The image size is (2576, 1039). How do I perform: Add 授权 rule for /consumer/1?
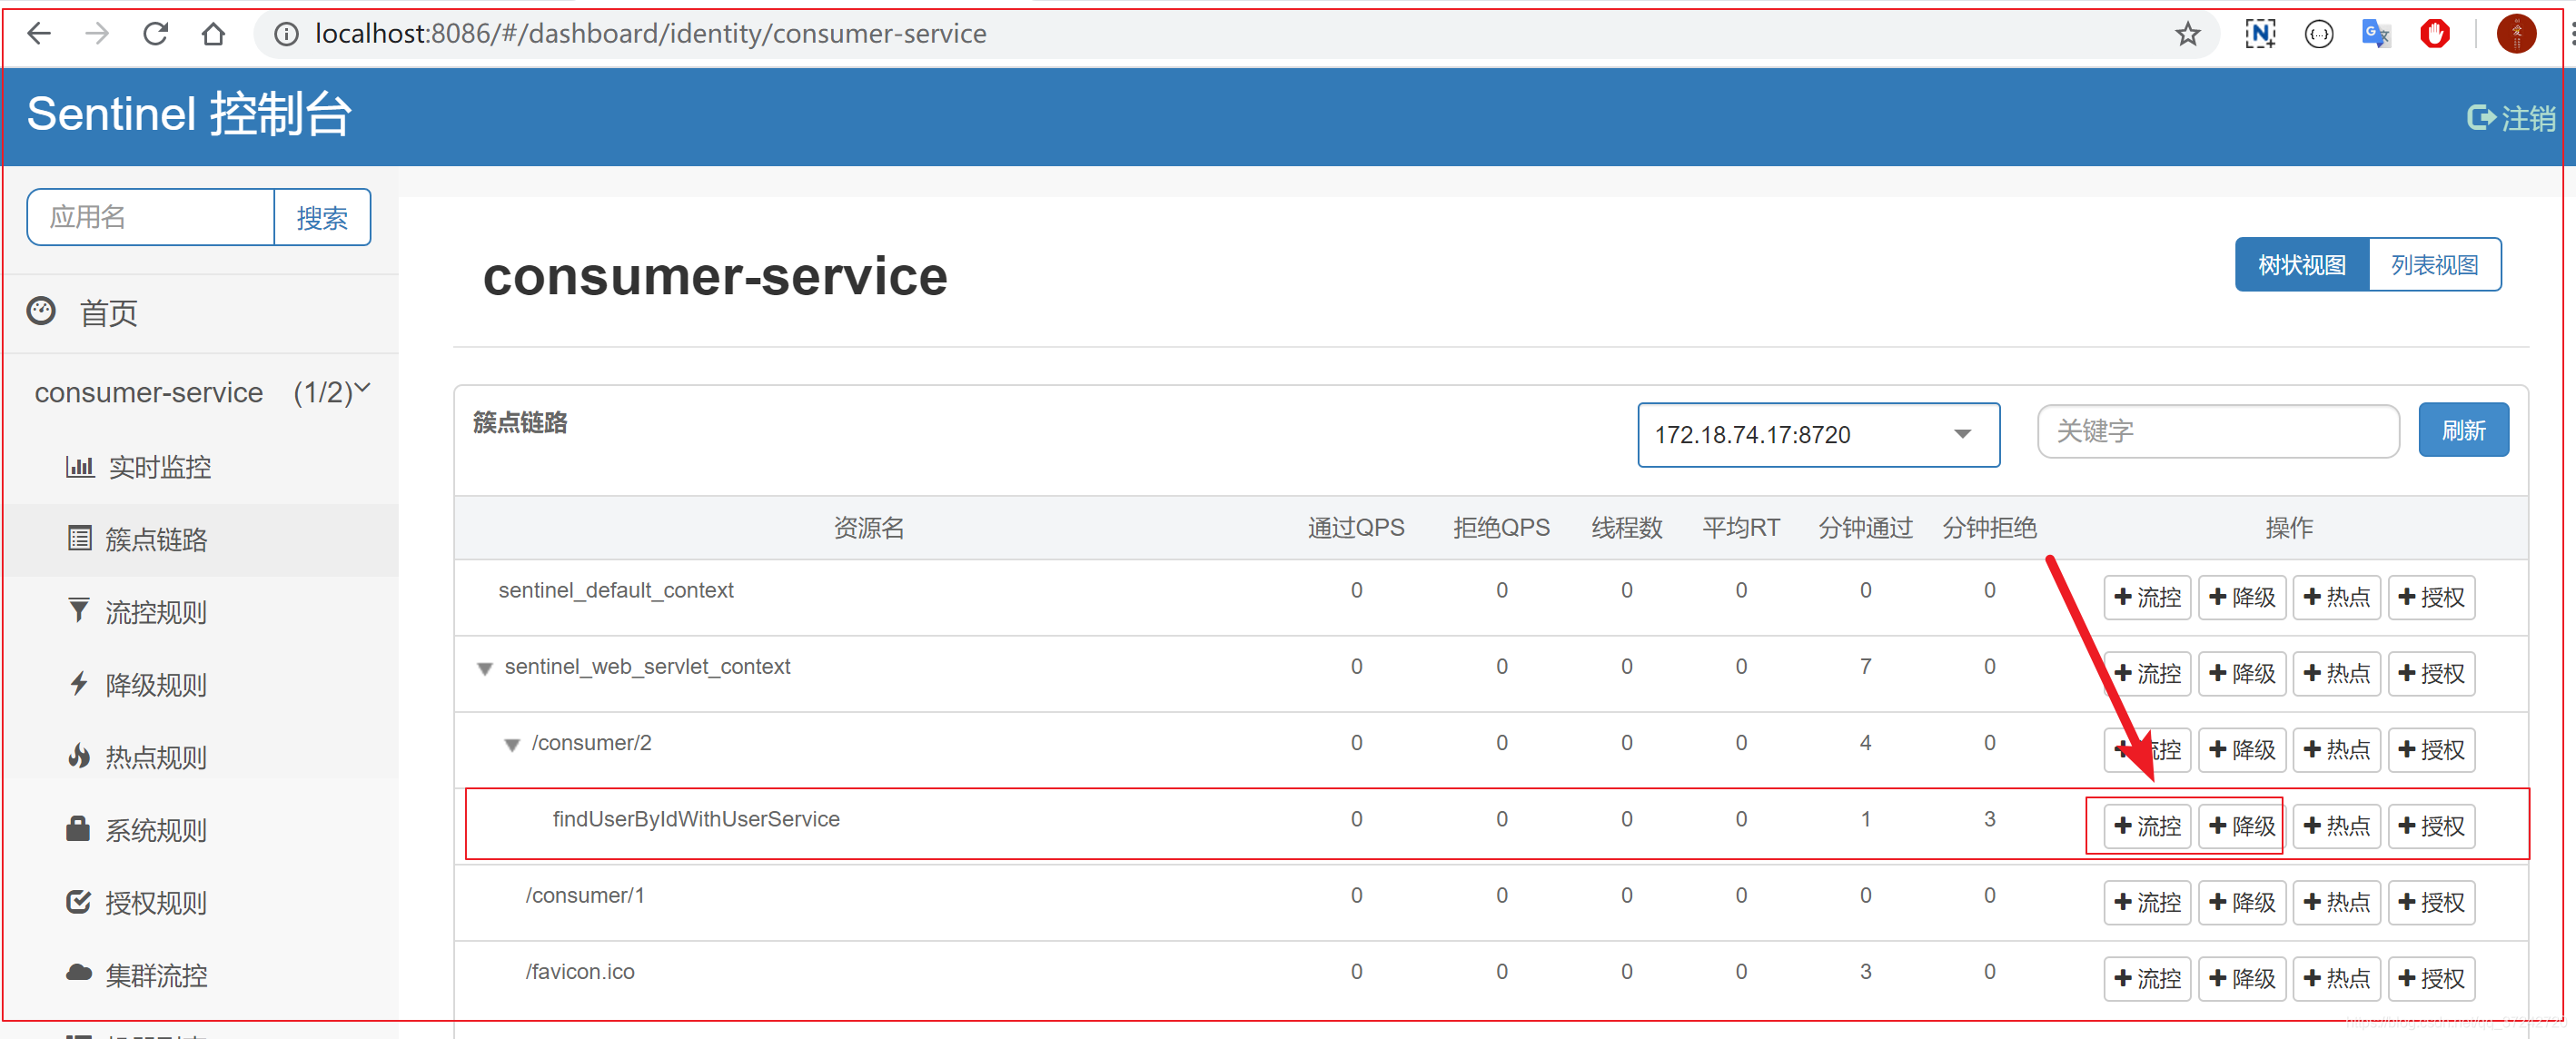point(2431,903)
